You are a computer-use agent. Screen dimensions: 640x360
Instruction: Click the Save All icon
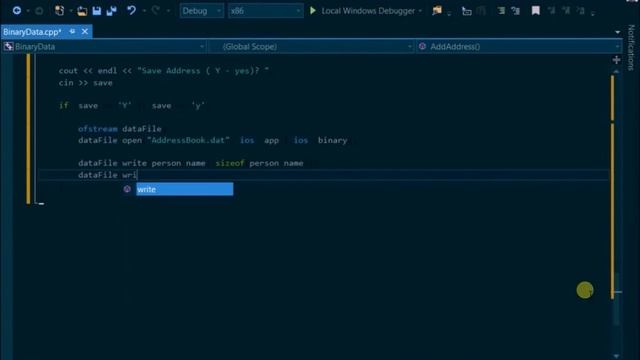111,11
